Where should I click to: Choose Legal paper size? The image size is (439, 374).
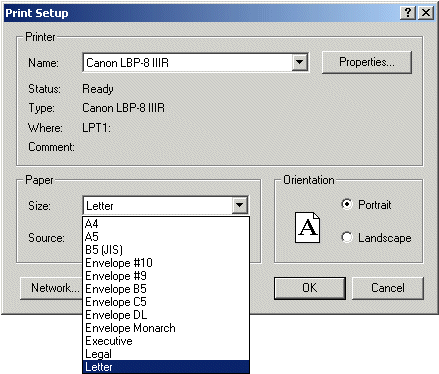click(x=166, y=354)
